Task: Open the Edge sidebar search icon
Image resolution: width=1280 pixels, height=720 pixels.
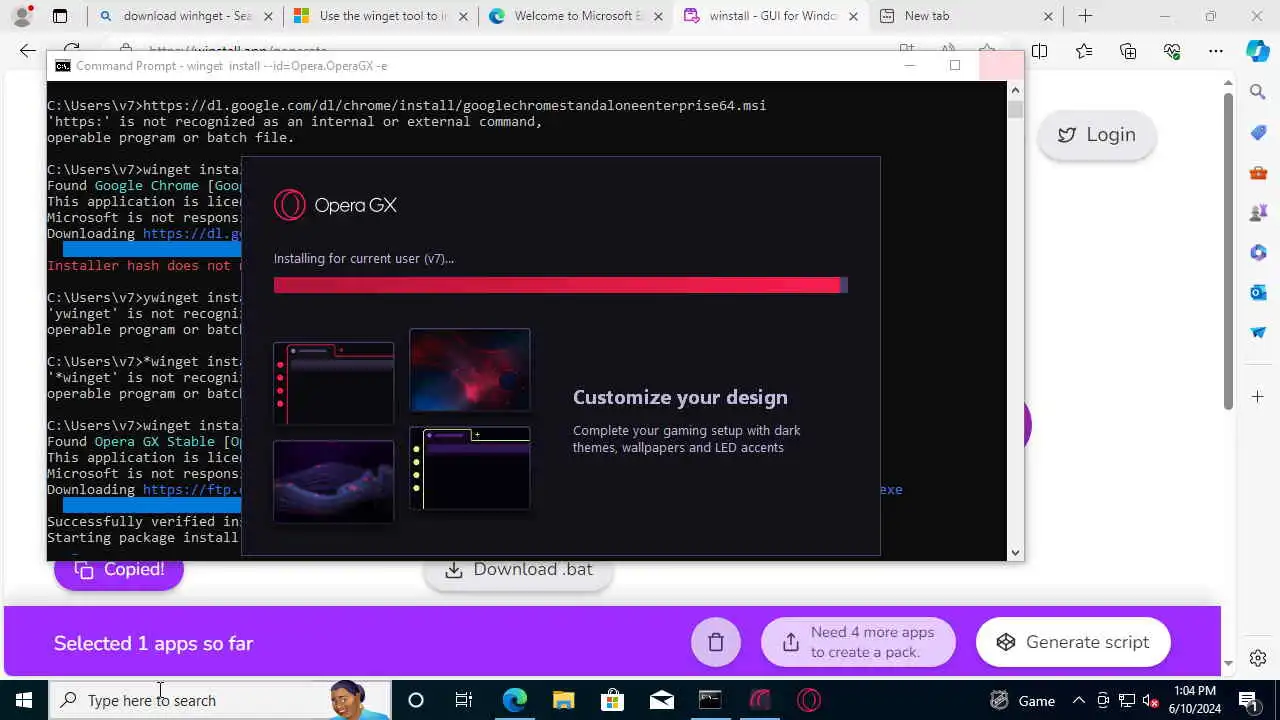Action: tap(1258, 92)
